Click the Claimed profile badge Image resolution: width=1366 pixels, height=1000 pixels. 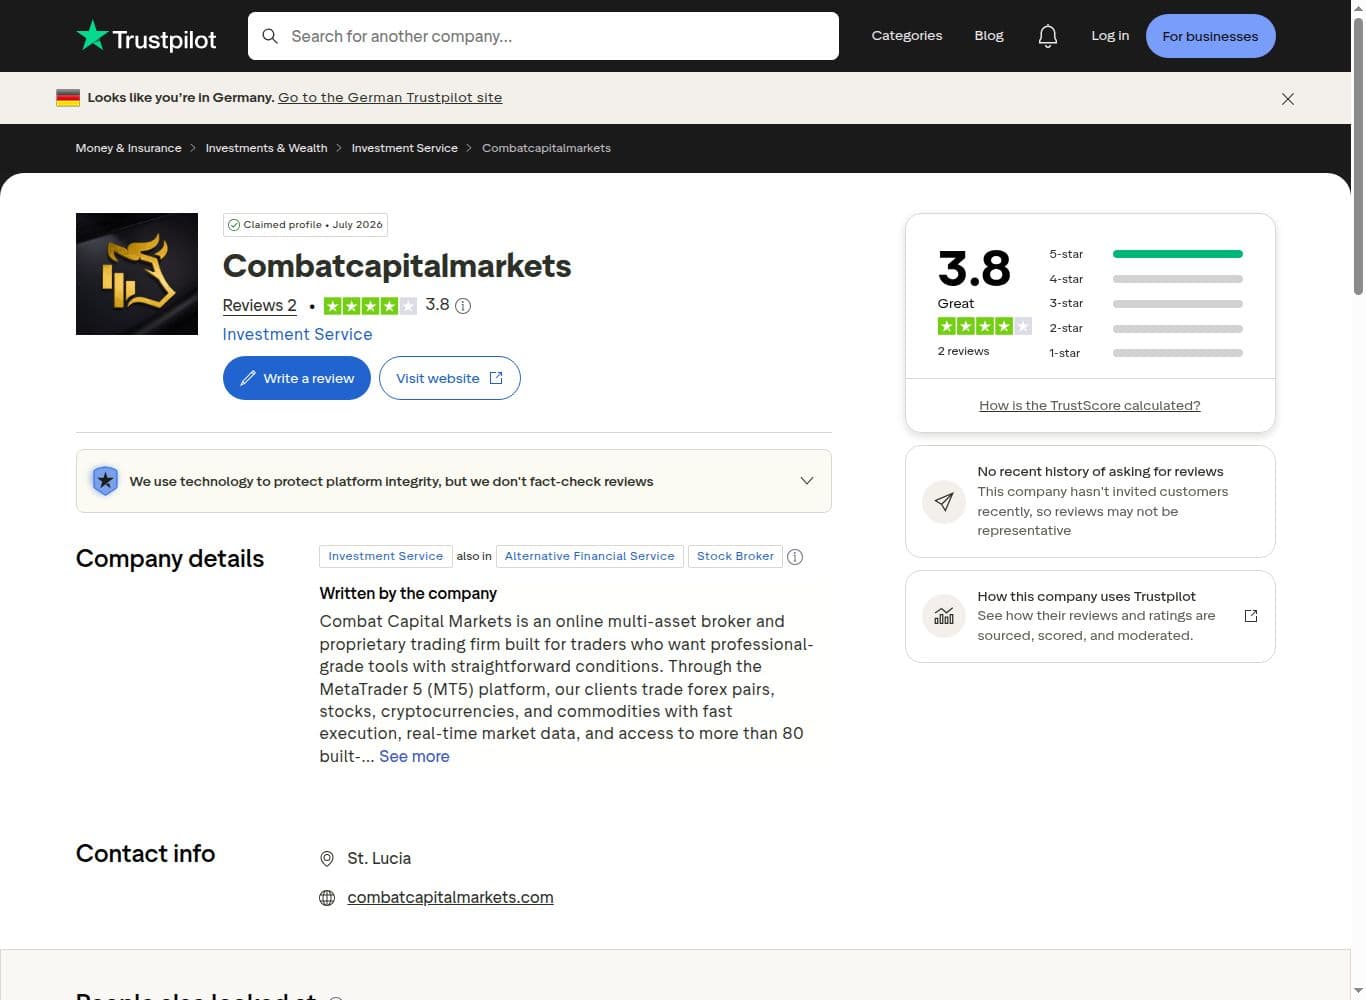click(305, 225)
